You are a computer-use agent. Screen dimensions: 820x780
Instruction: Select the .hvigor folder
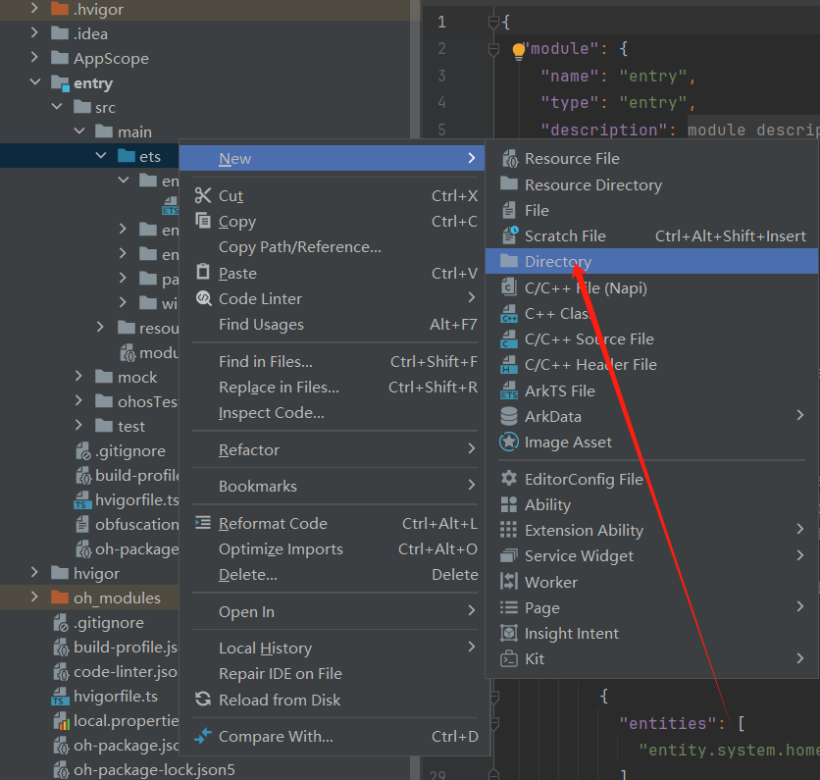98,9
